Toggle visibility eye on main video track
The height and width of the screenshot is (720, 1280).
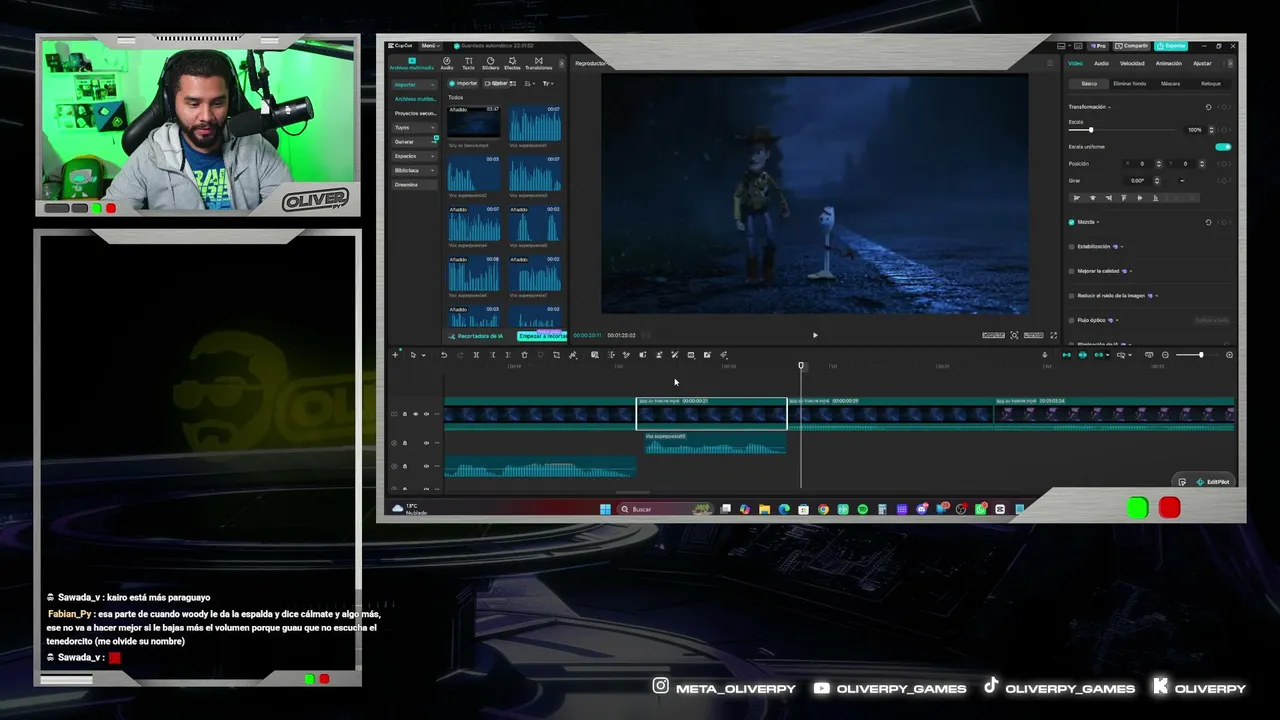(416, 414)
